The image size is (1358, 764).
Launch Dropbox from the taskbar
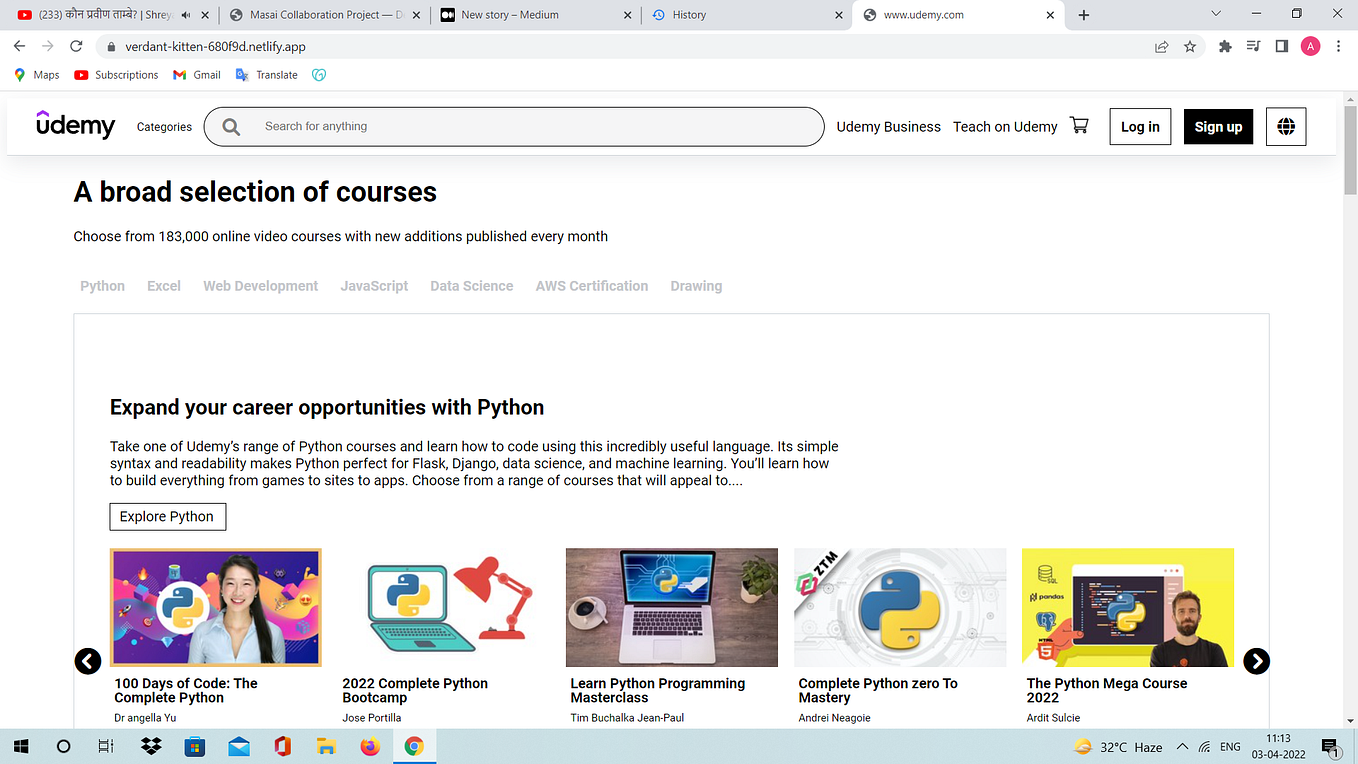(152, 746)
